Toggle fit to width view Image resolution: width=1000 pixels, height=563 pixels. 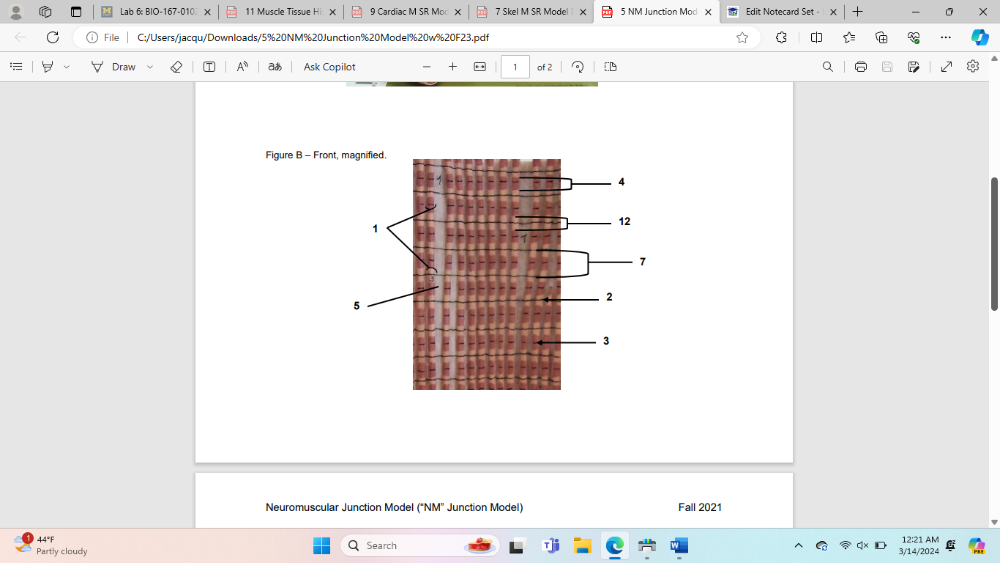(479, 67)
